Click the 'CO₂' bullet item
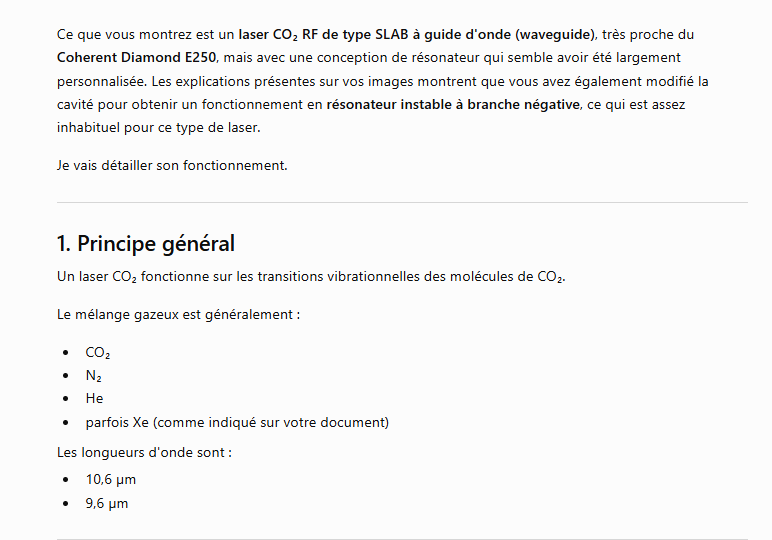The image size is (772, 540). click(97, 352)
